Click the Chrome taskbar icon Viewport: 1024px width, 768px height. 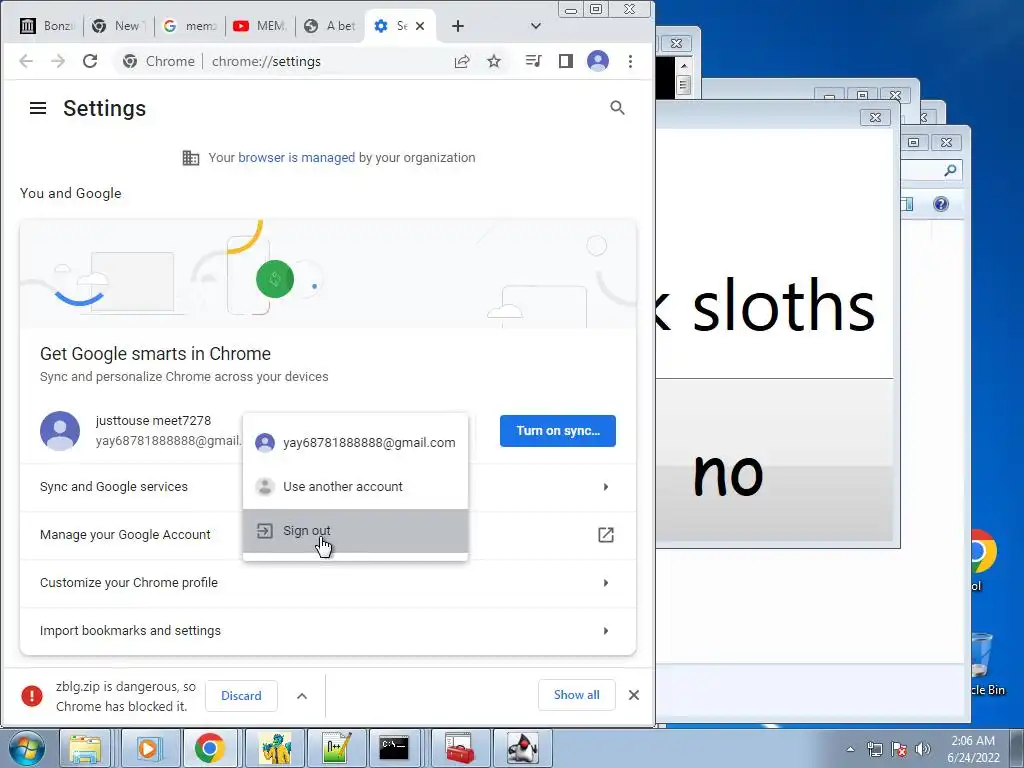[x=210, y=748]
